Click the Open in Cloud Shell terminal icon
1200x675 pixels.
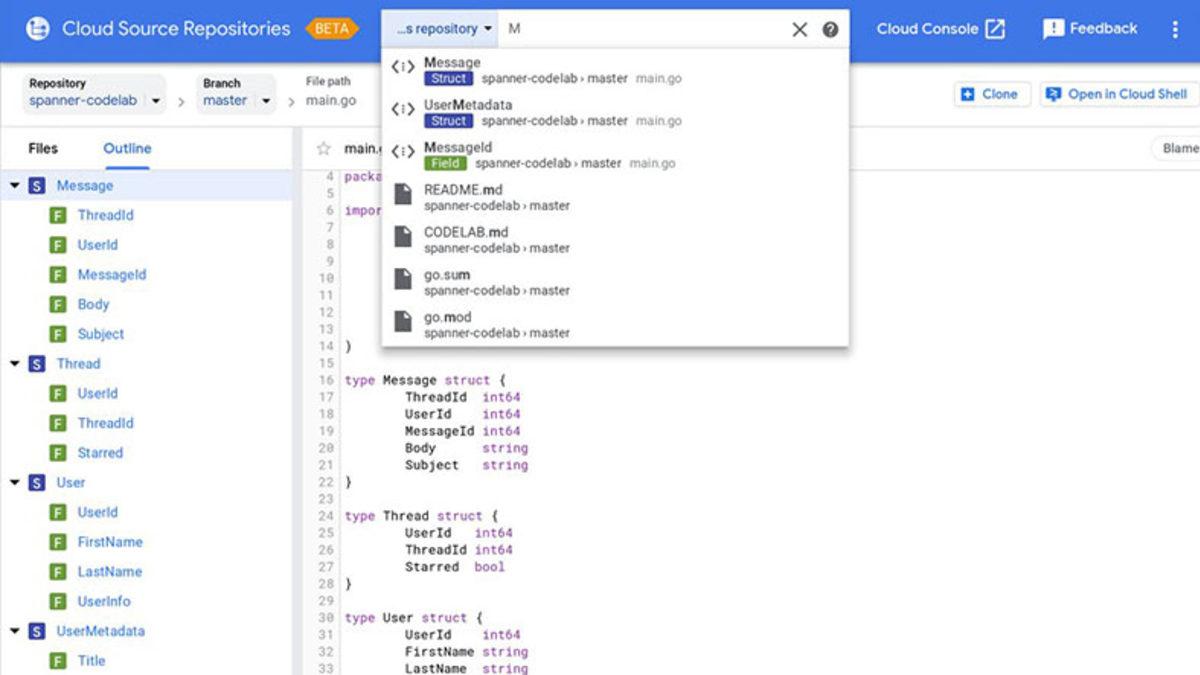pyautogui.click(x=1053, y=93)
